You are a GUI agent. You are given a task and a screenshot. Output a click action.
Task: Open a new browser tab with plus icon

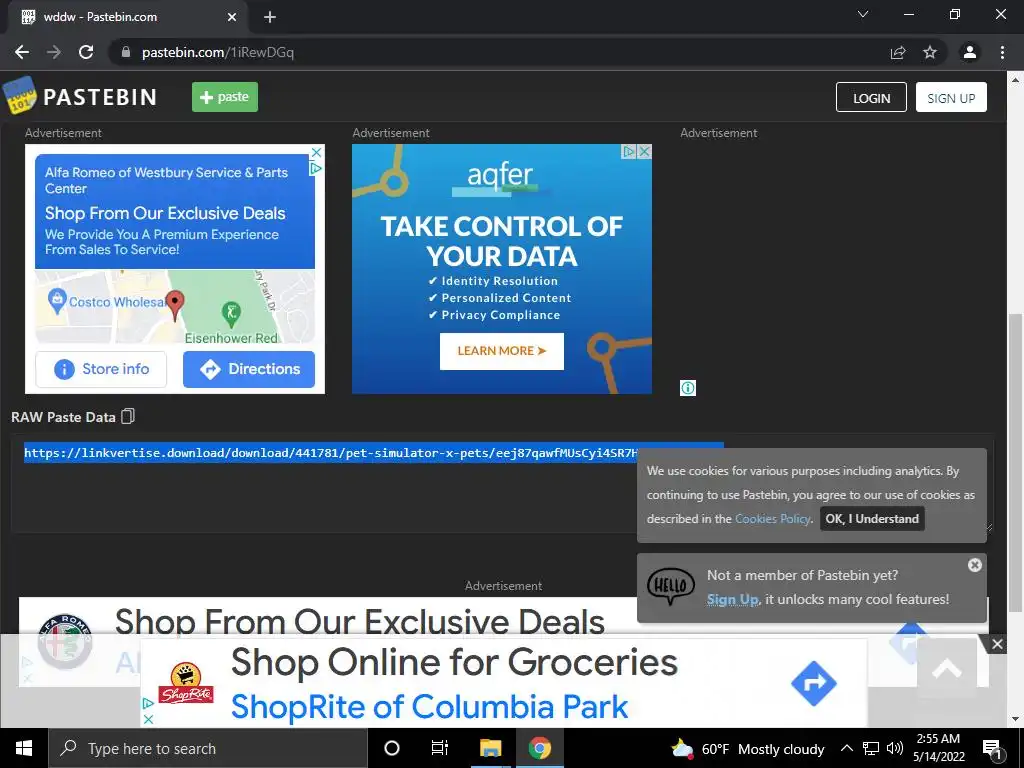270,17
